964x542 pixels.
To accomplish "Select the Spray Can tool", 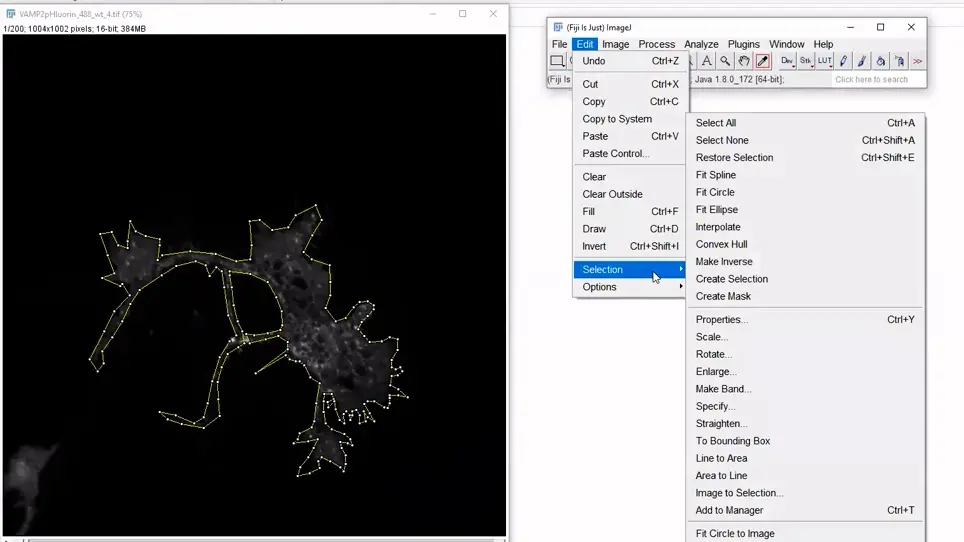I will click(x=899, y=61).
